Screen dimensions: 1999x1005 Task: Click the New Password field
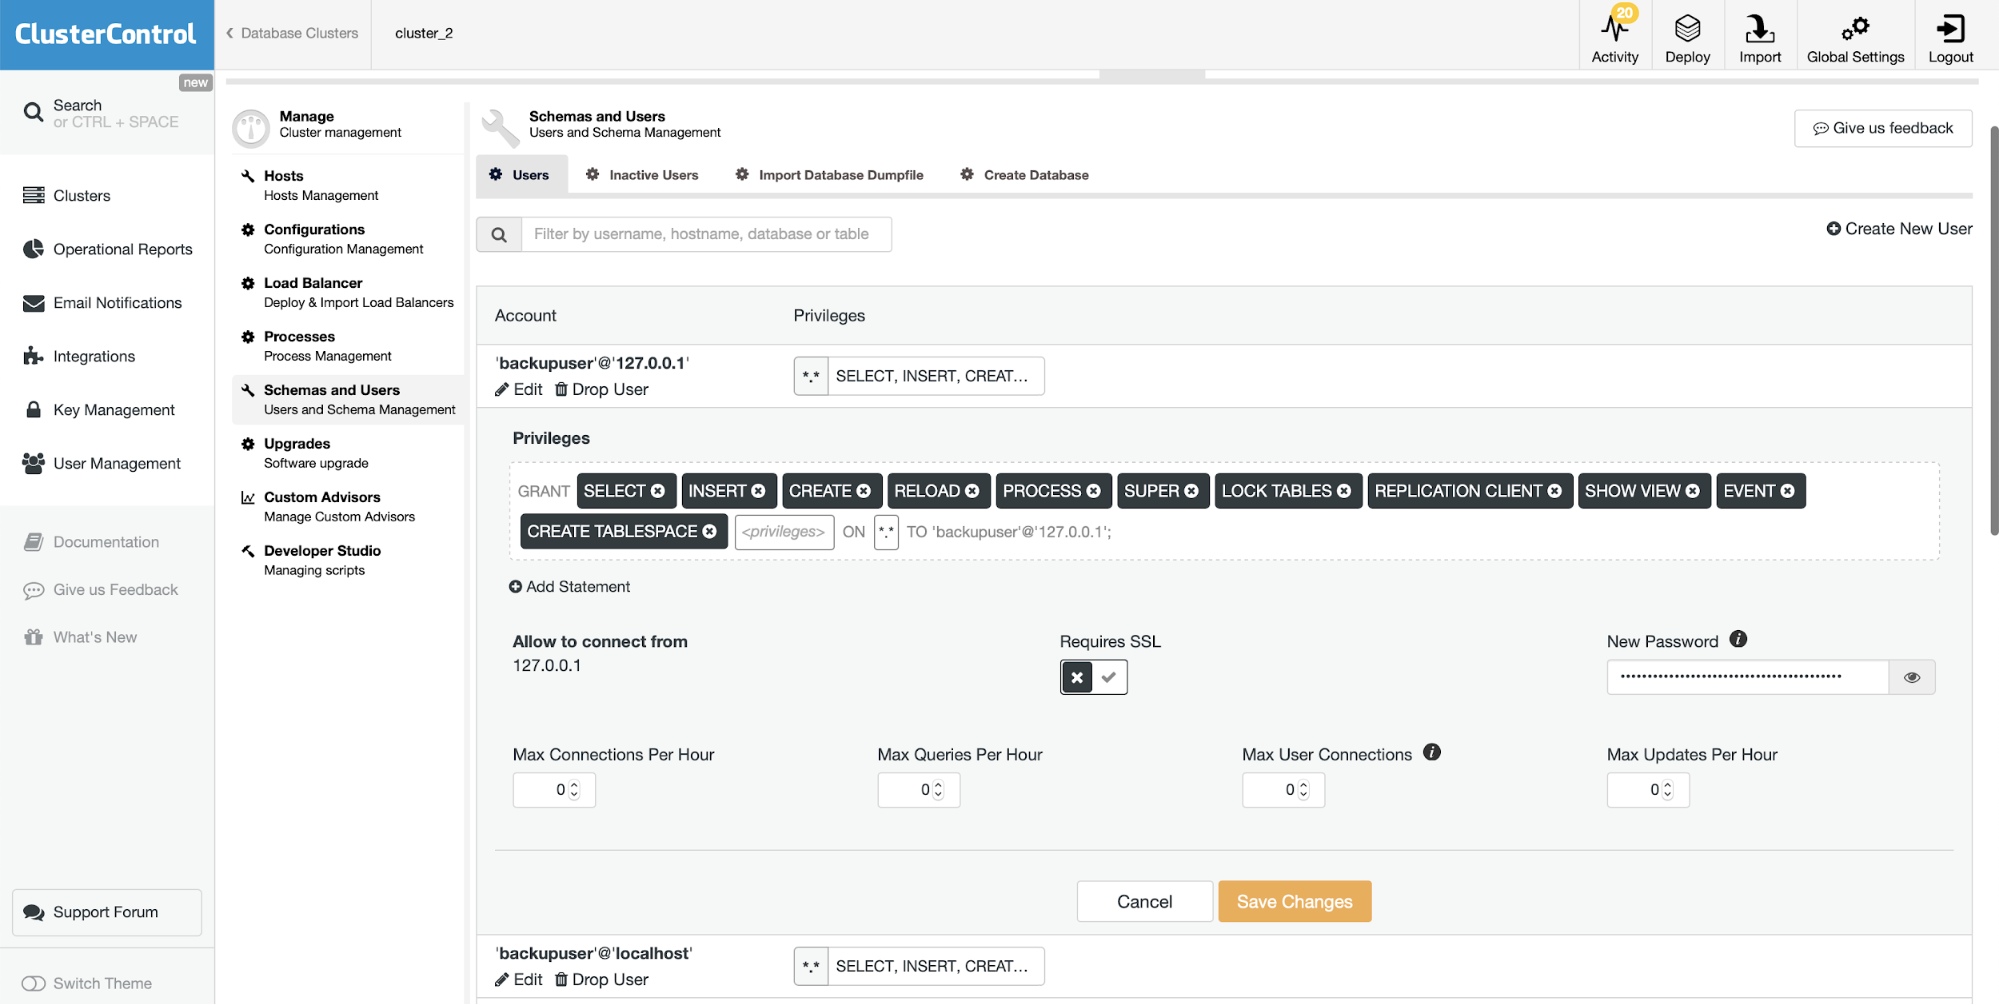tap(1747, 677)
